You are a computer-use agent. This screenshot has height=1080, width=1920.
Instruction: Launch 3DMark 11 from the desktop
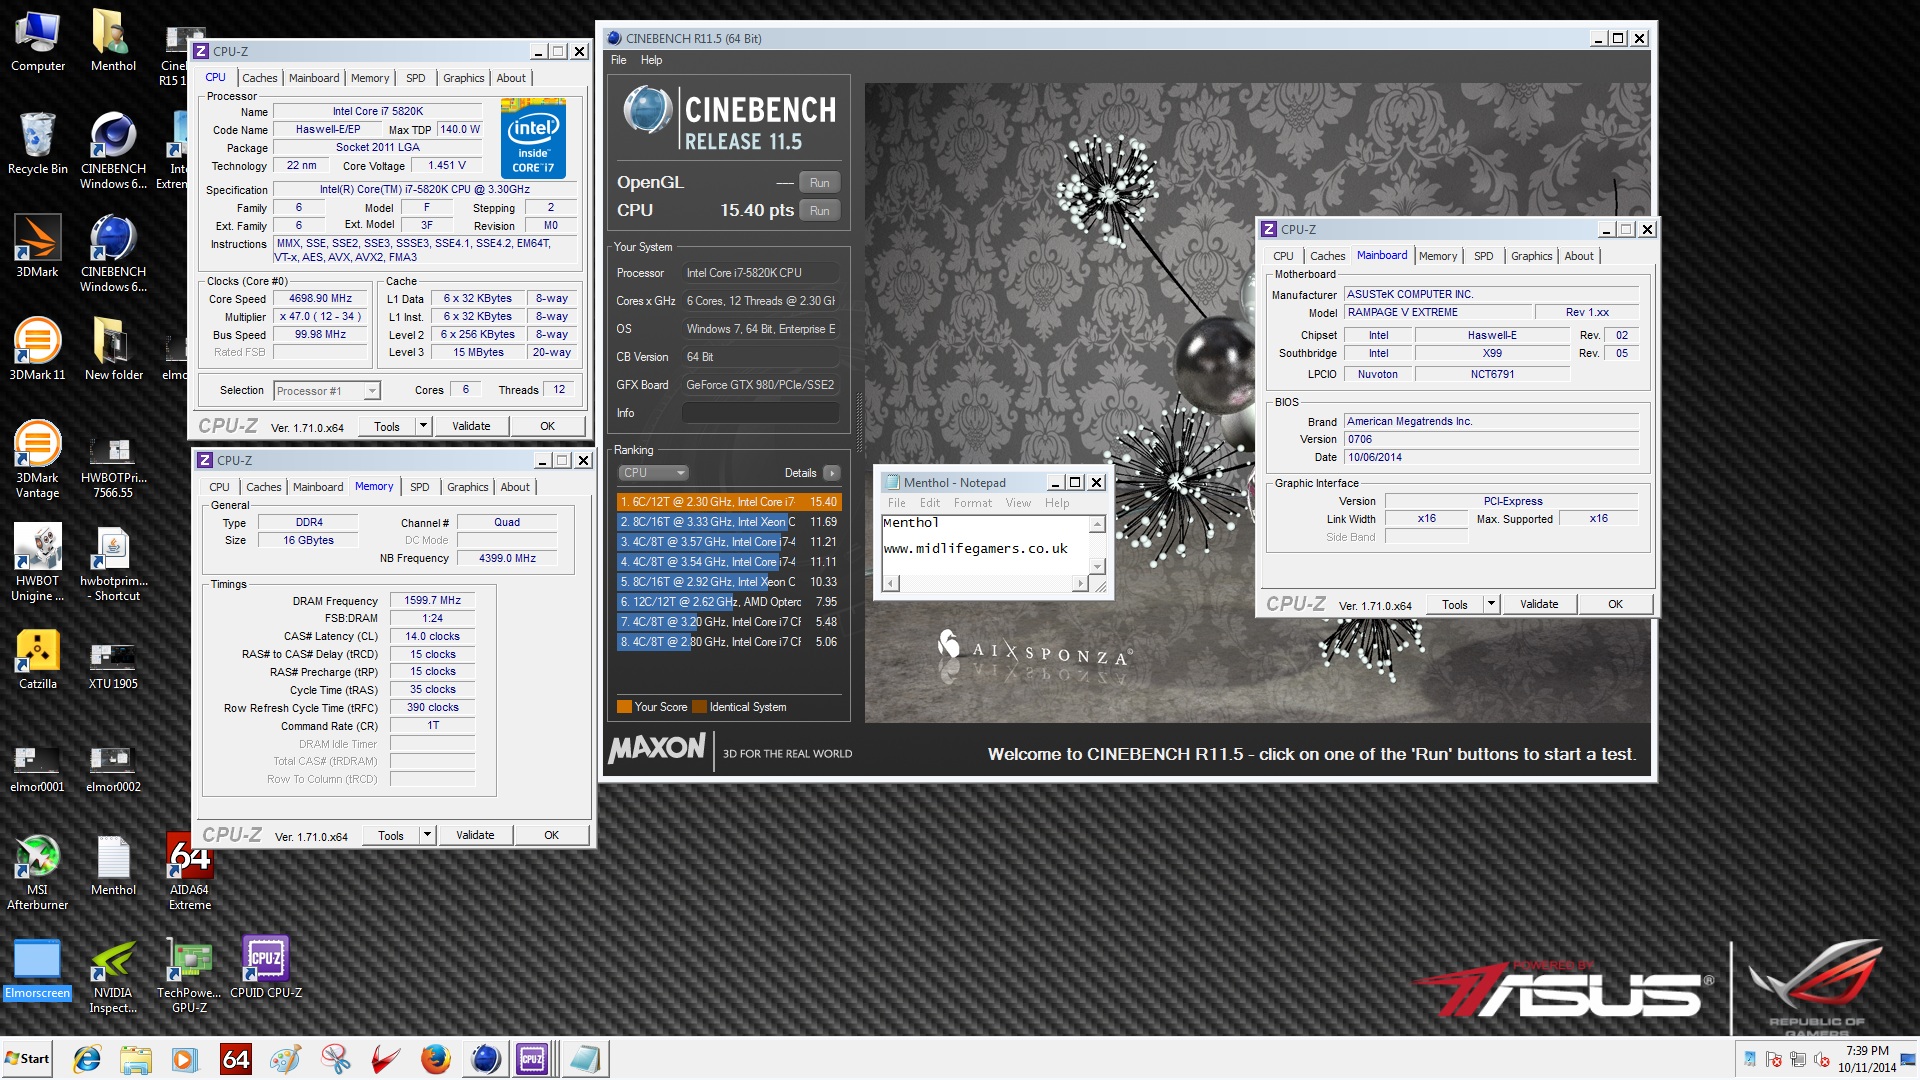[x=38, y=350]
